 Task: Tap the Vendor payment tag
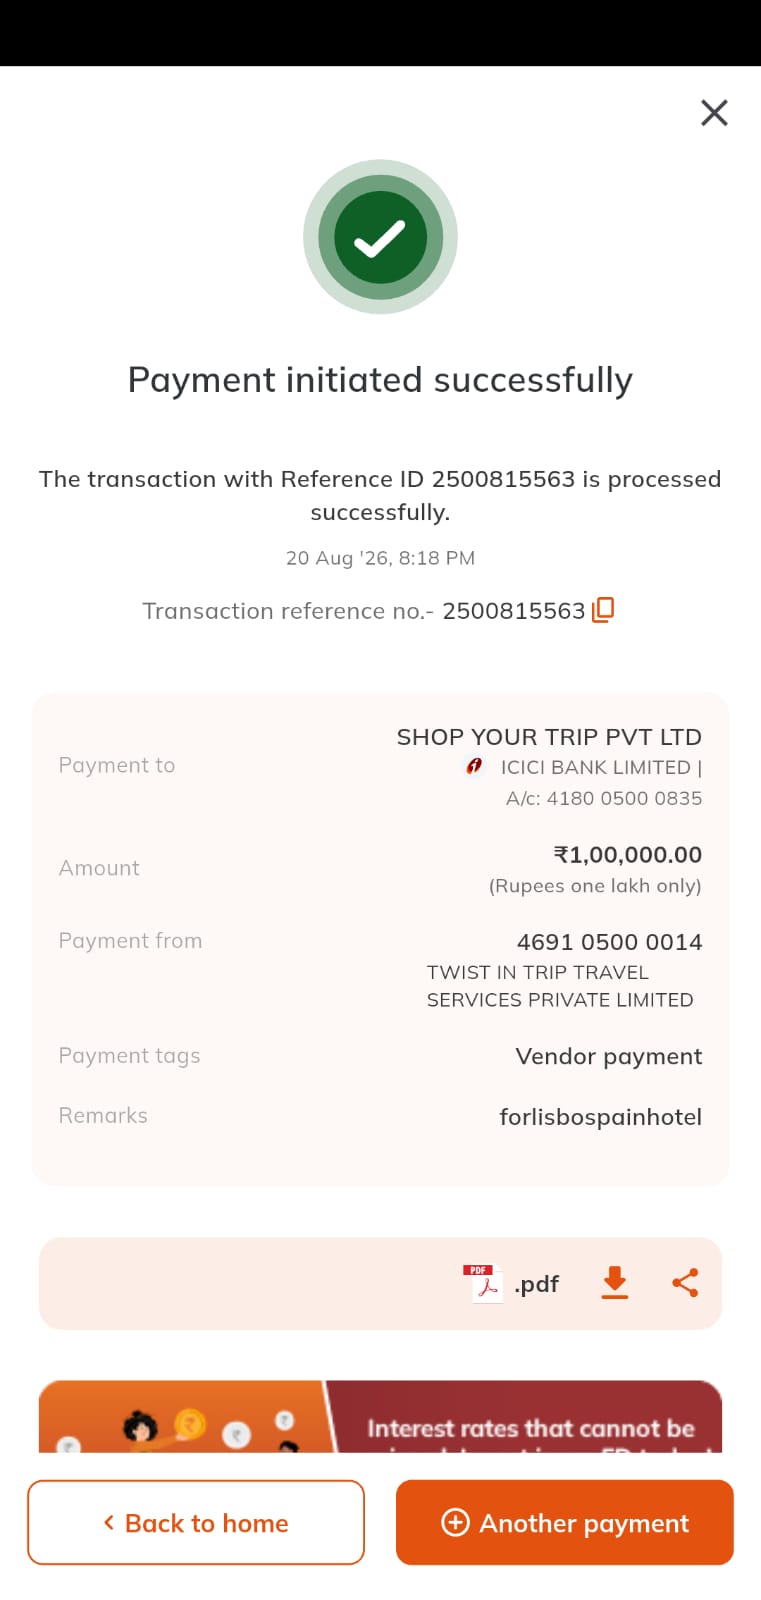click(609, 1056)
